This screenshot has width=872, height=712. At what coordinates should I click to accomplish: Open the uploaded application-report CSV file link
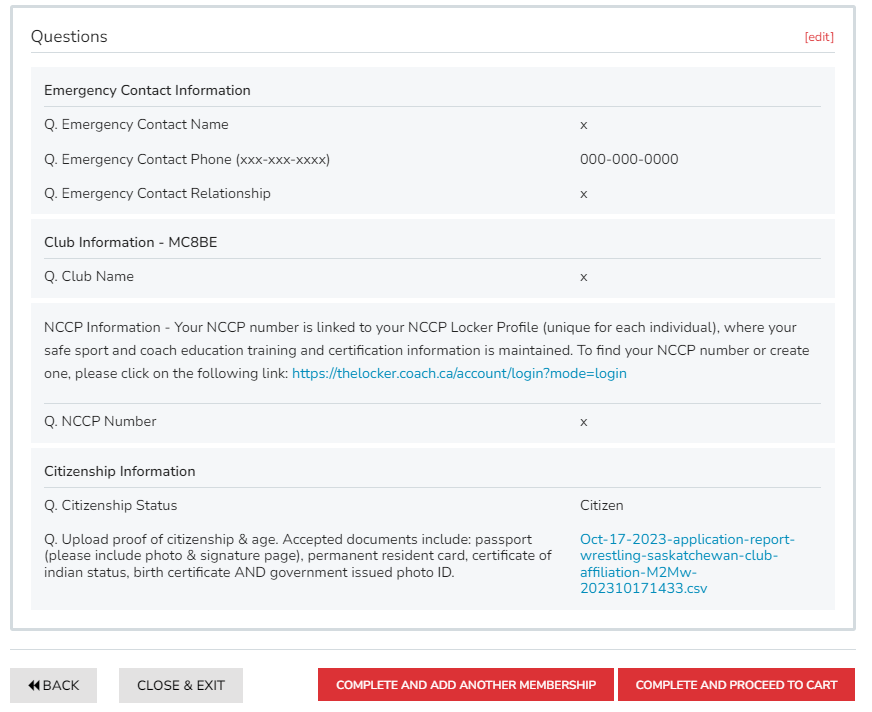point(687,564)
